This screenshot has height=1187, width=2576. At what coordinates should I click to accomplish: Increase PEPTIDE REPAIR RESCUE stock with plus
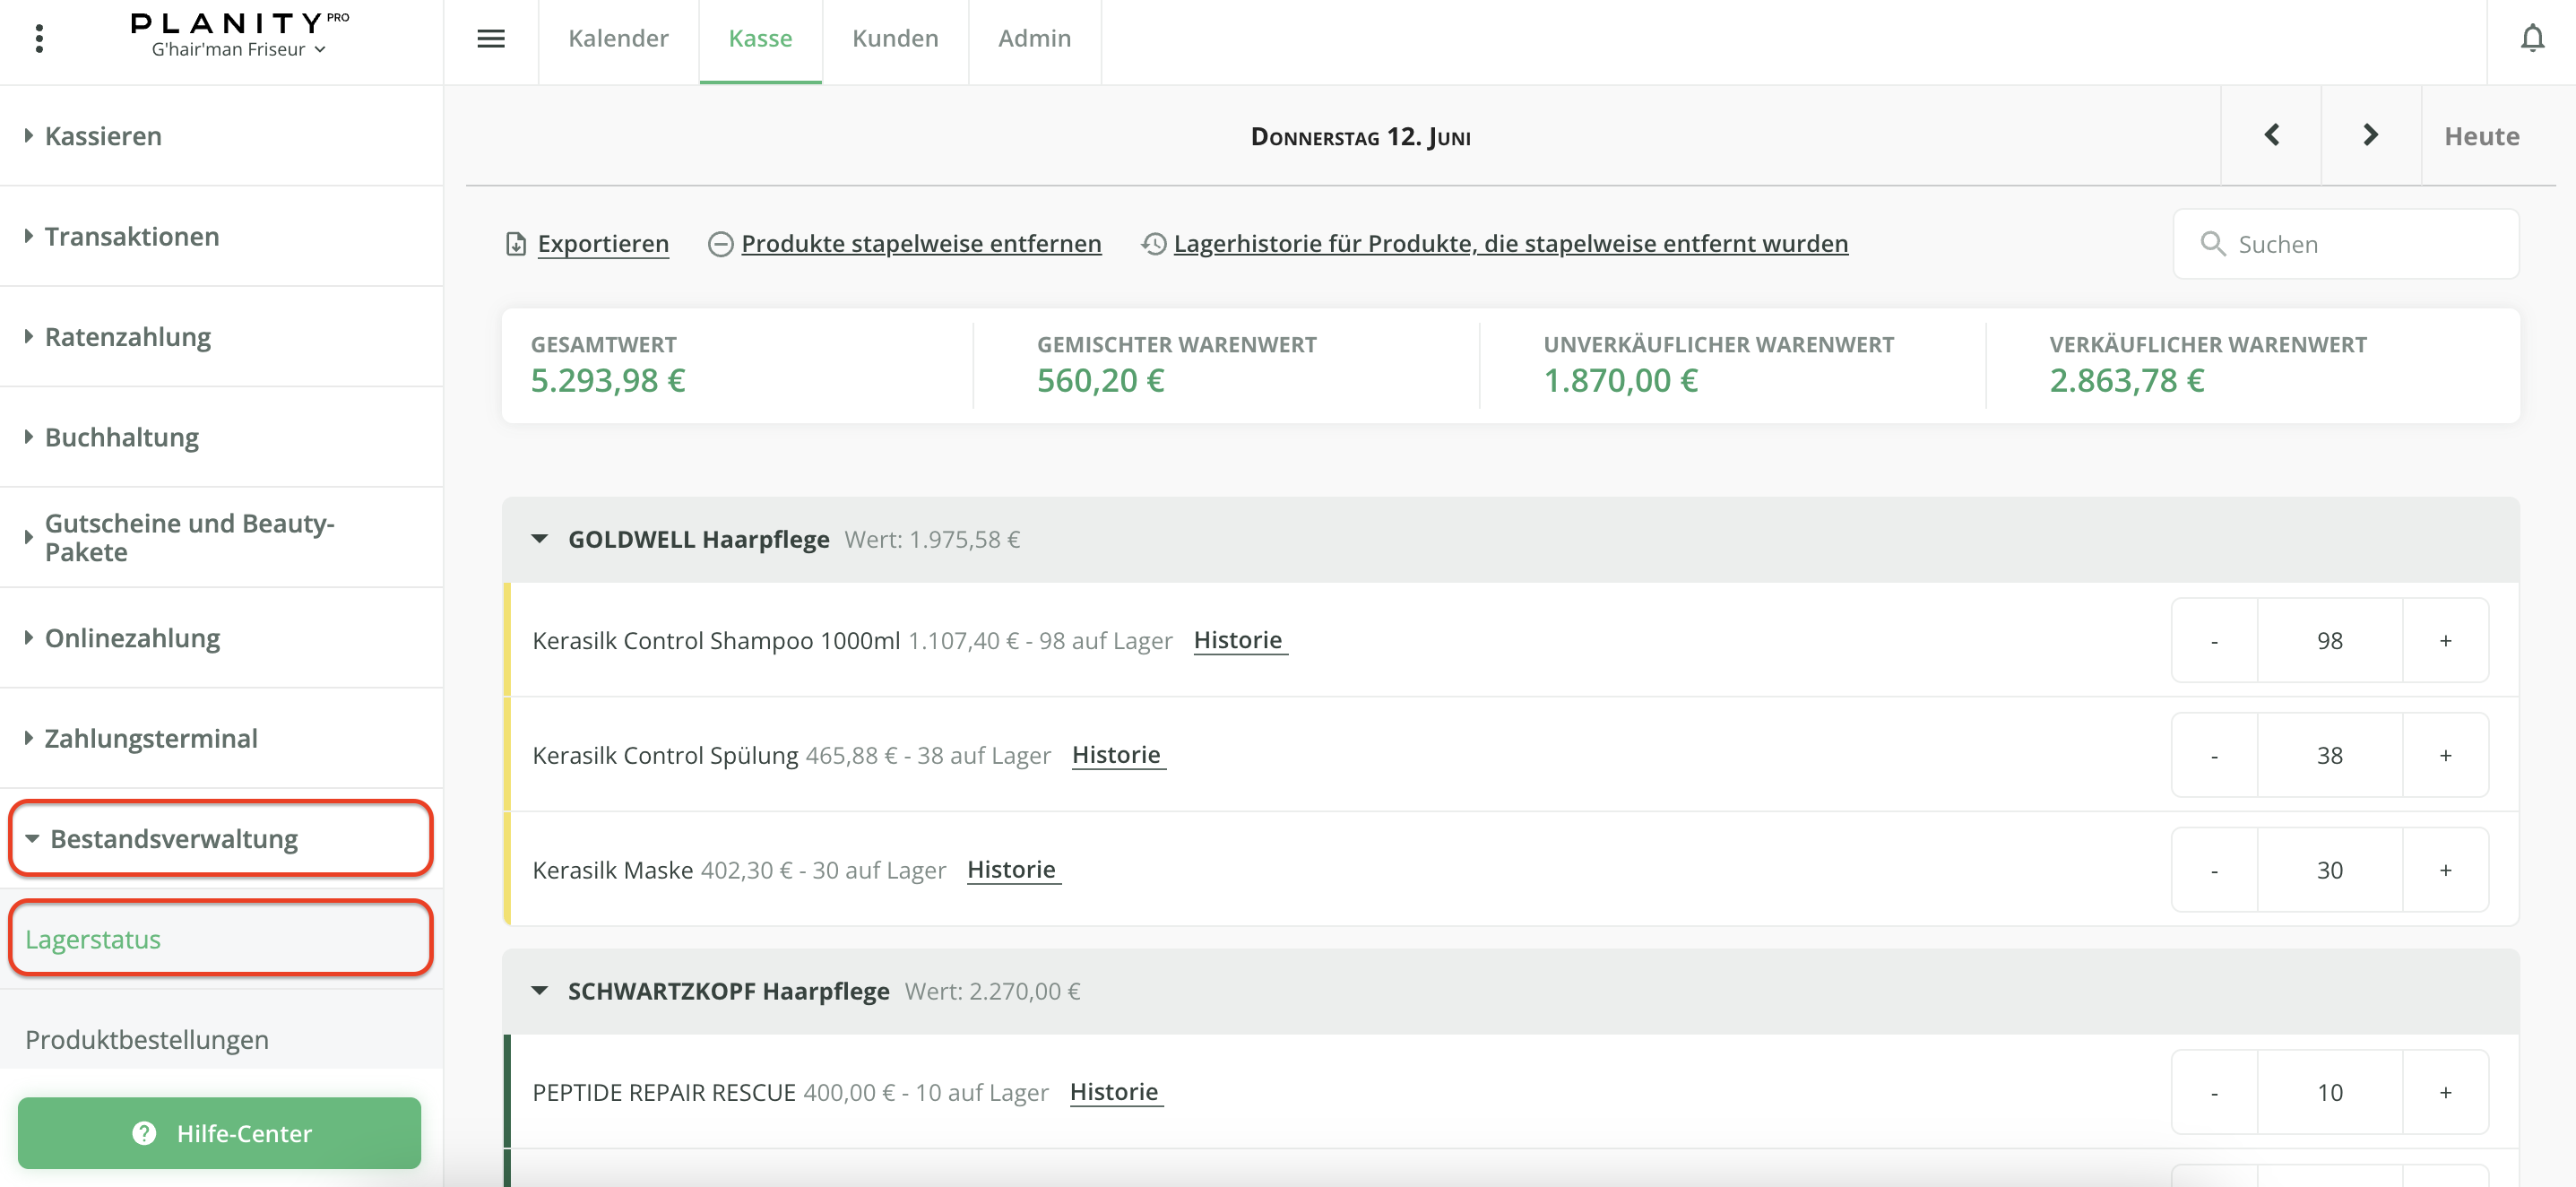(x=2445, y=1093)
